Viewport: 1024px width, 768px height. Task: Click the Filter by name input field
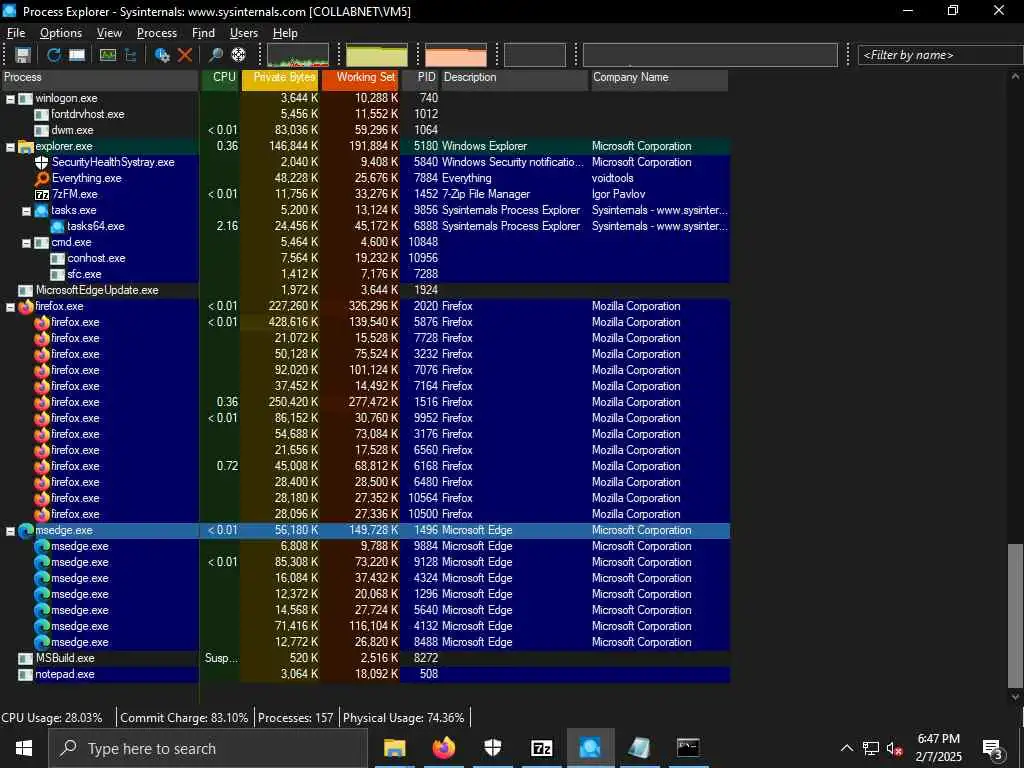click(940, 55)
